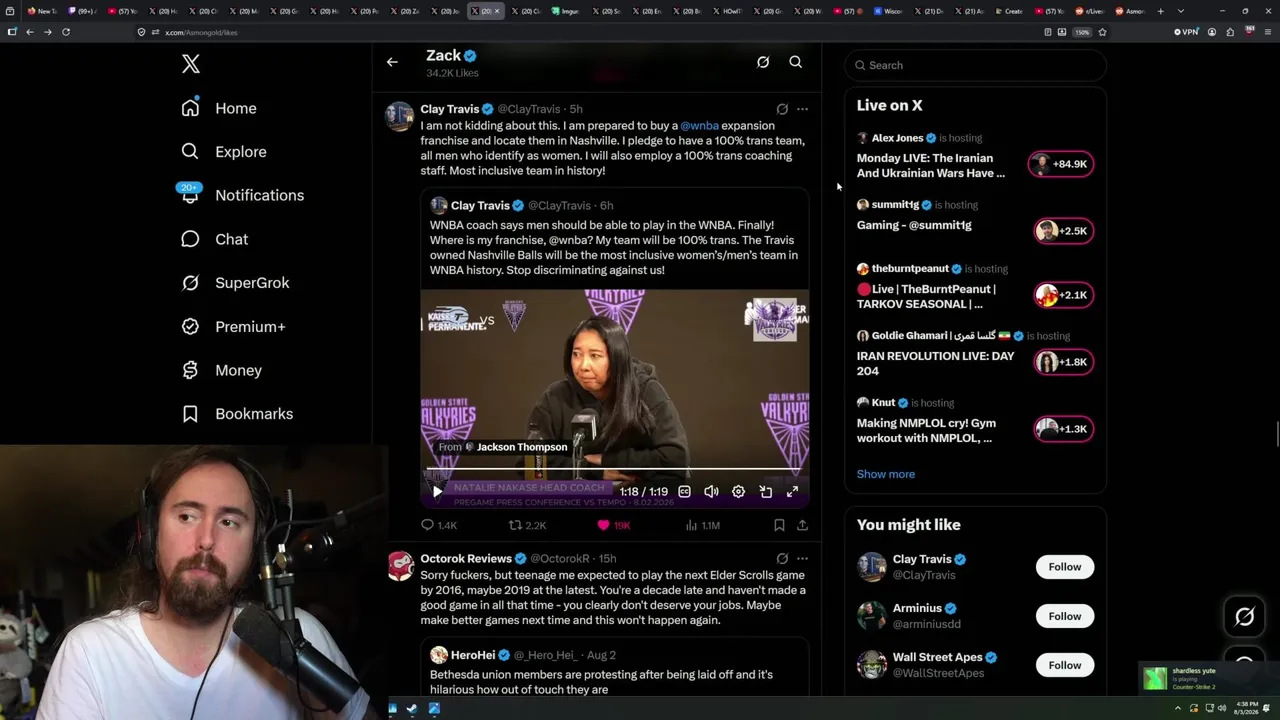This screenshot has height=720, width=1280.
Task: Expand the browser tab list chevron
Action: 1181,11
